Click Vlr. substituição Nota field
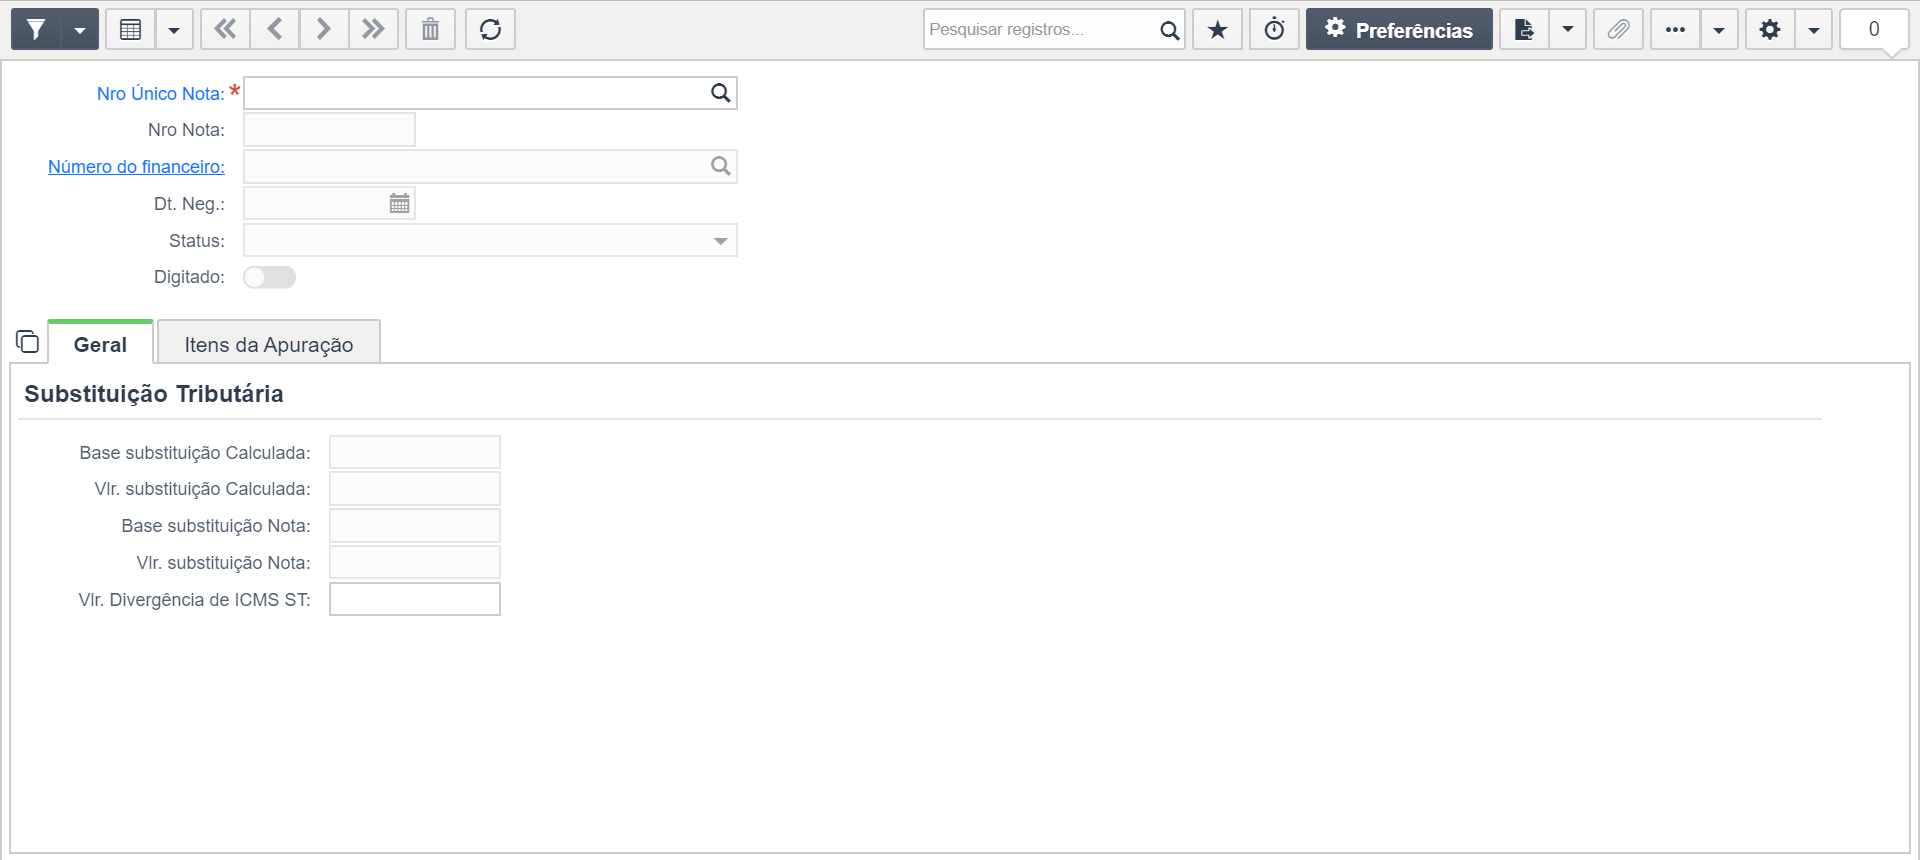This screenshot has width=1920, height=860. (x=415, y=562)
